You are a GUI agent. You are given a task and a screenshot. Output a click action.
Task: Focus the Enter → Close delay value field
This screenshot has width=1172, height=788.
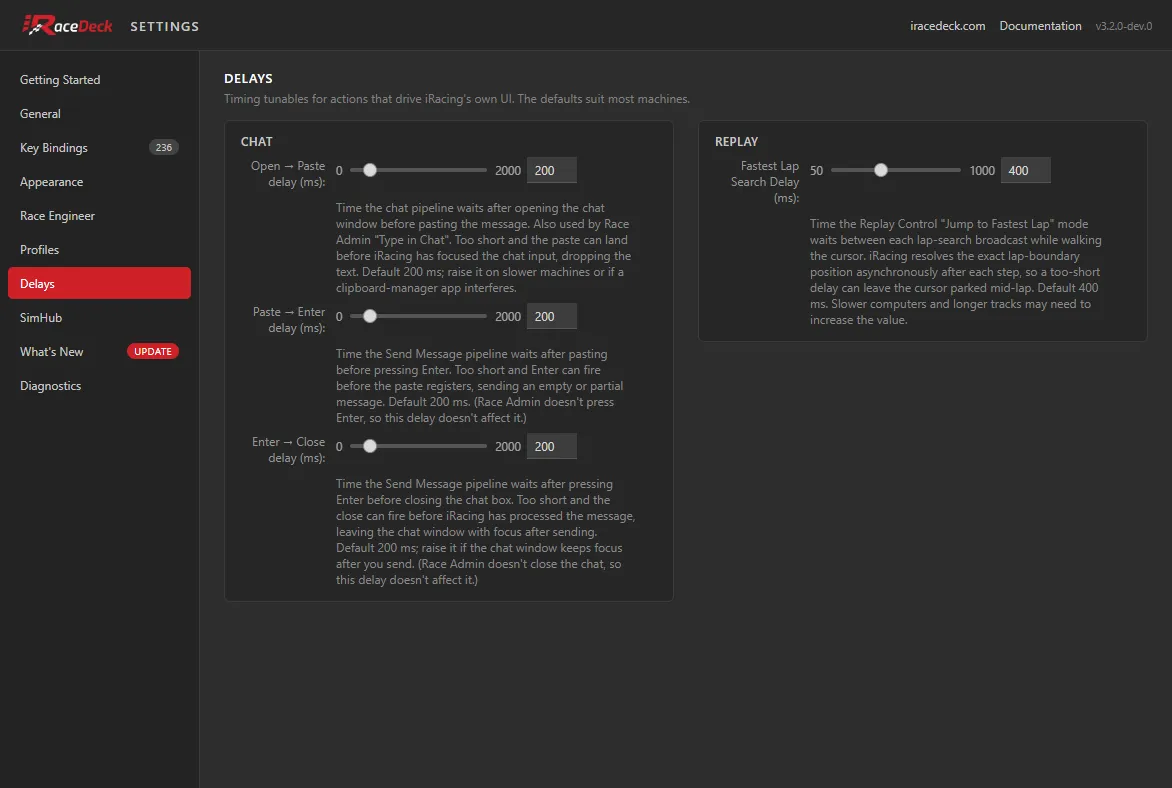click(552, 446)
